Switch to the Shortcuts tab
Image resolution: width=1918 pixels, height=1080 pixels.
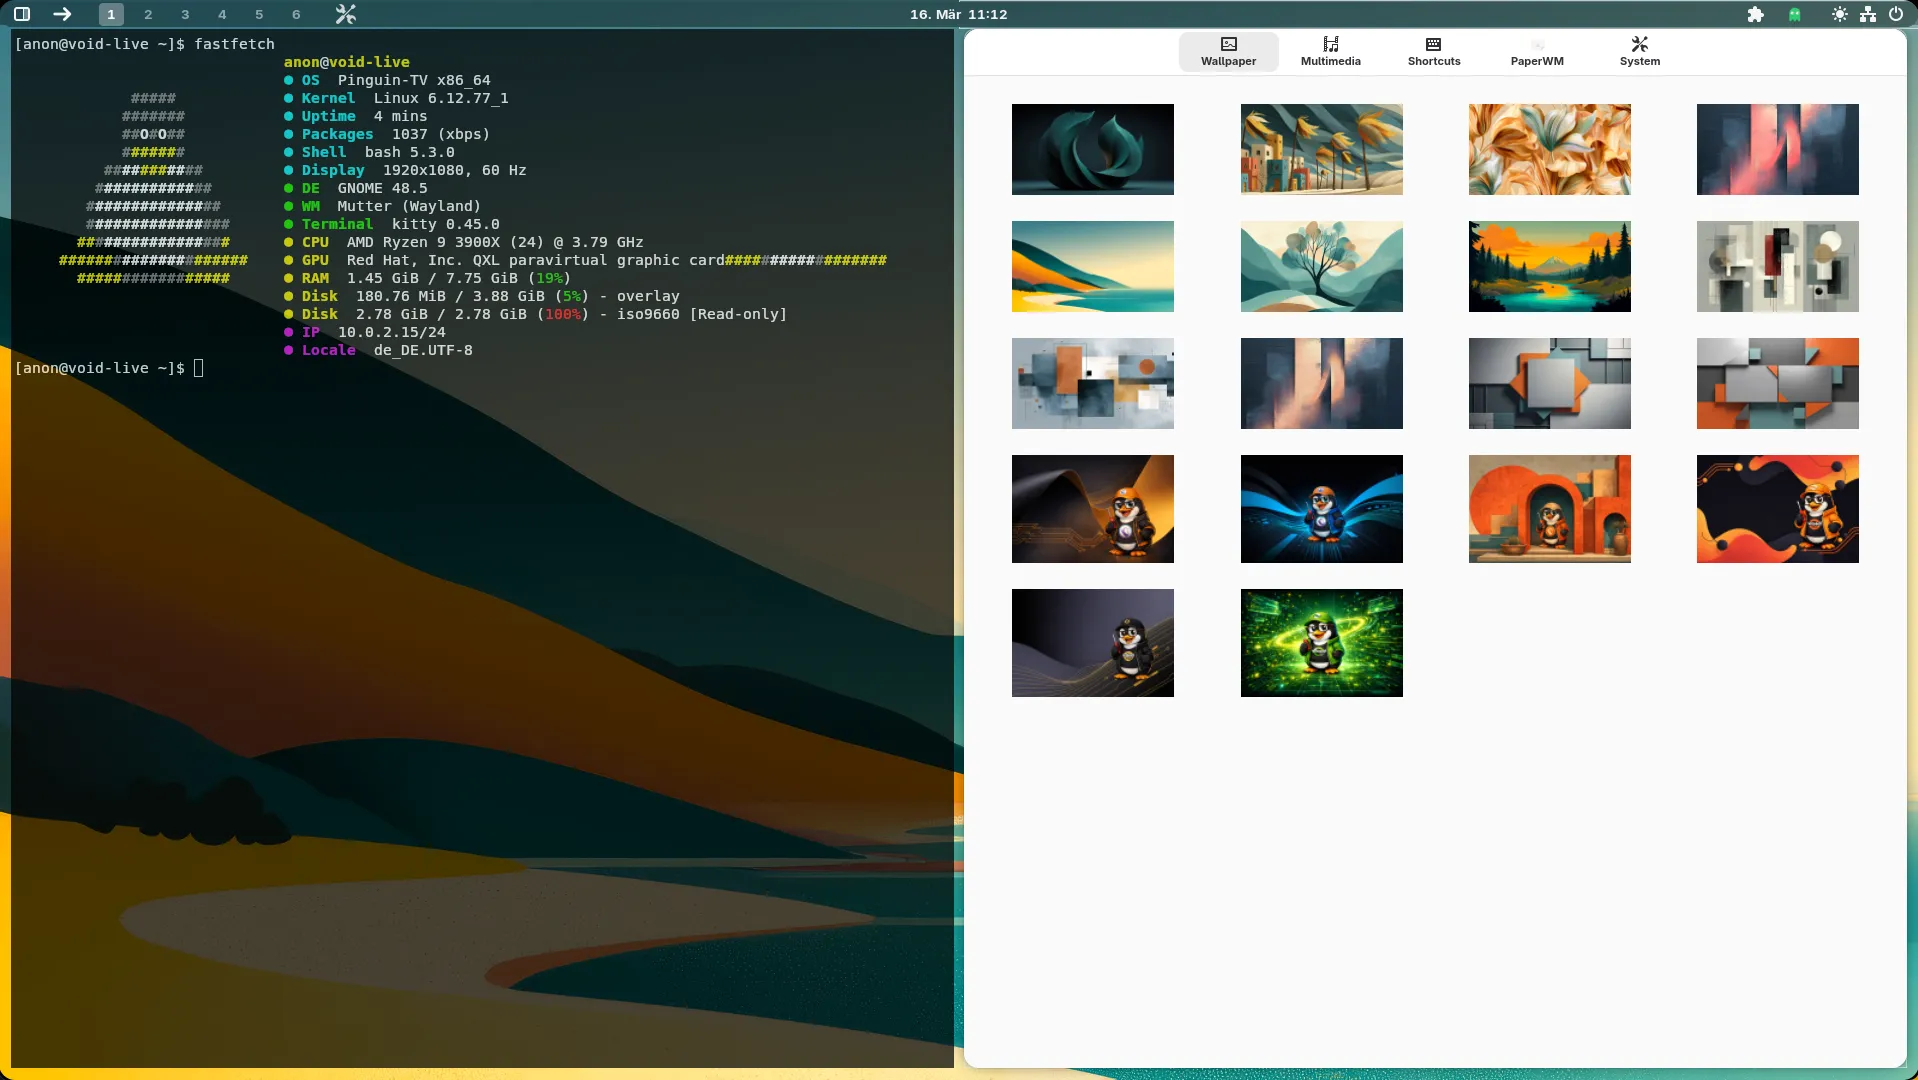(x=1433, y=51)
